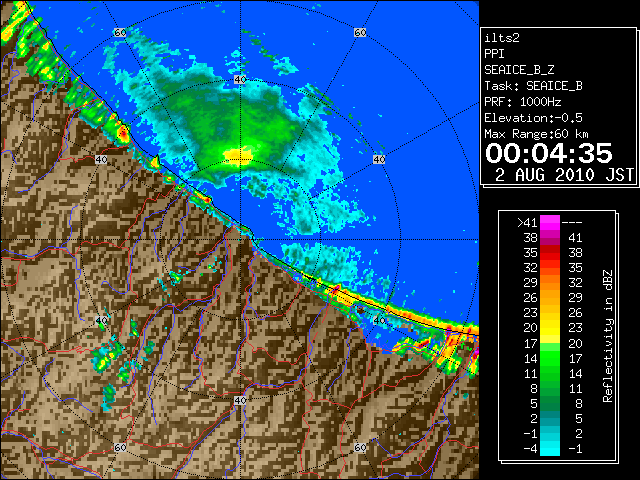Click the "PRF: 1000Hz" text
The image size is (640, 480).
click(x=523, y=102)
